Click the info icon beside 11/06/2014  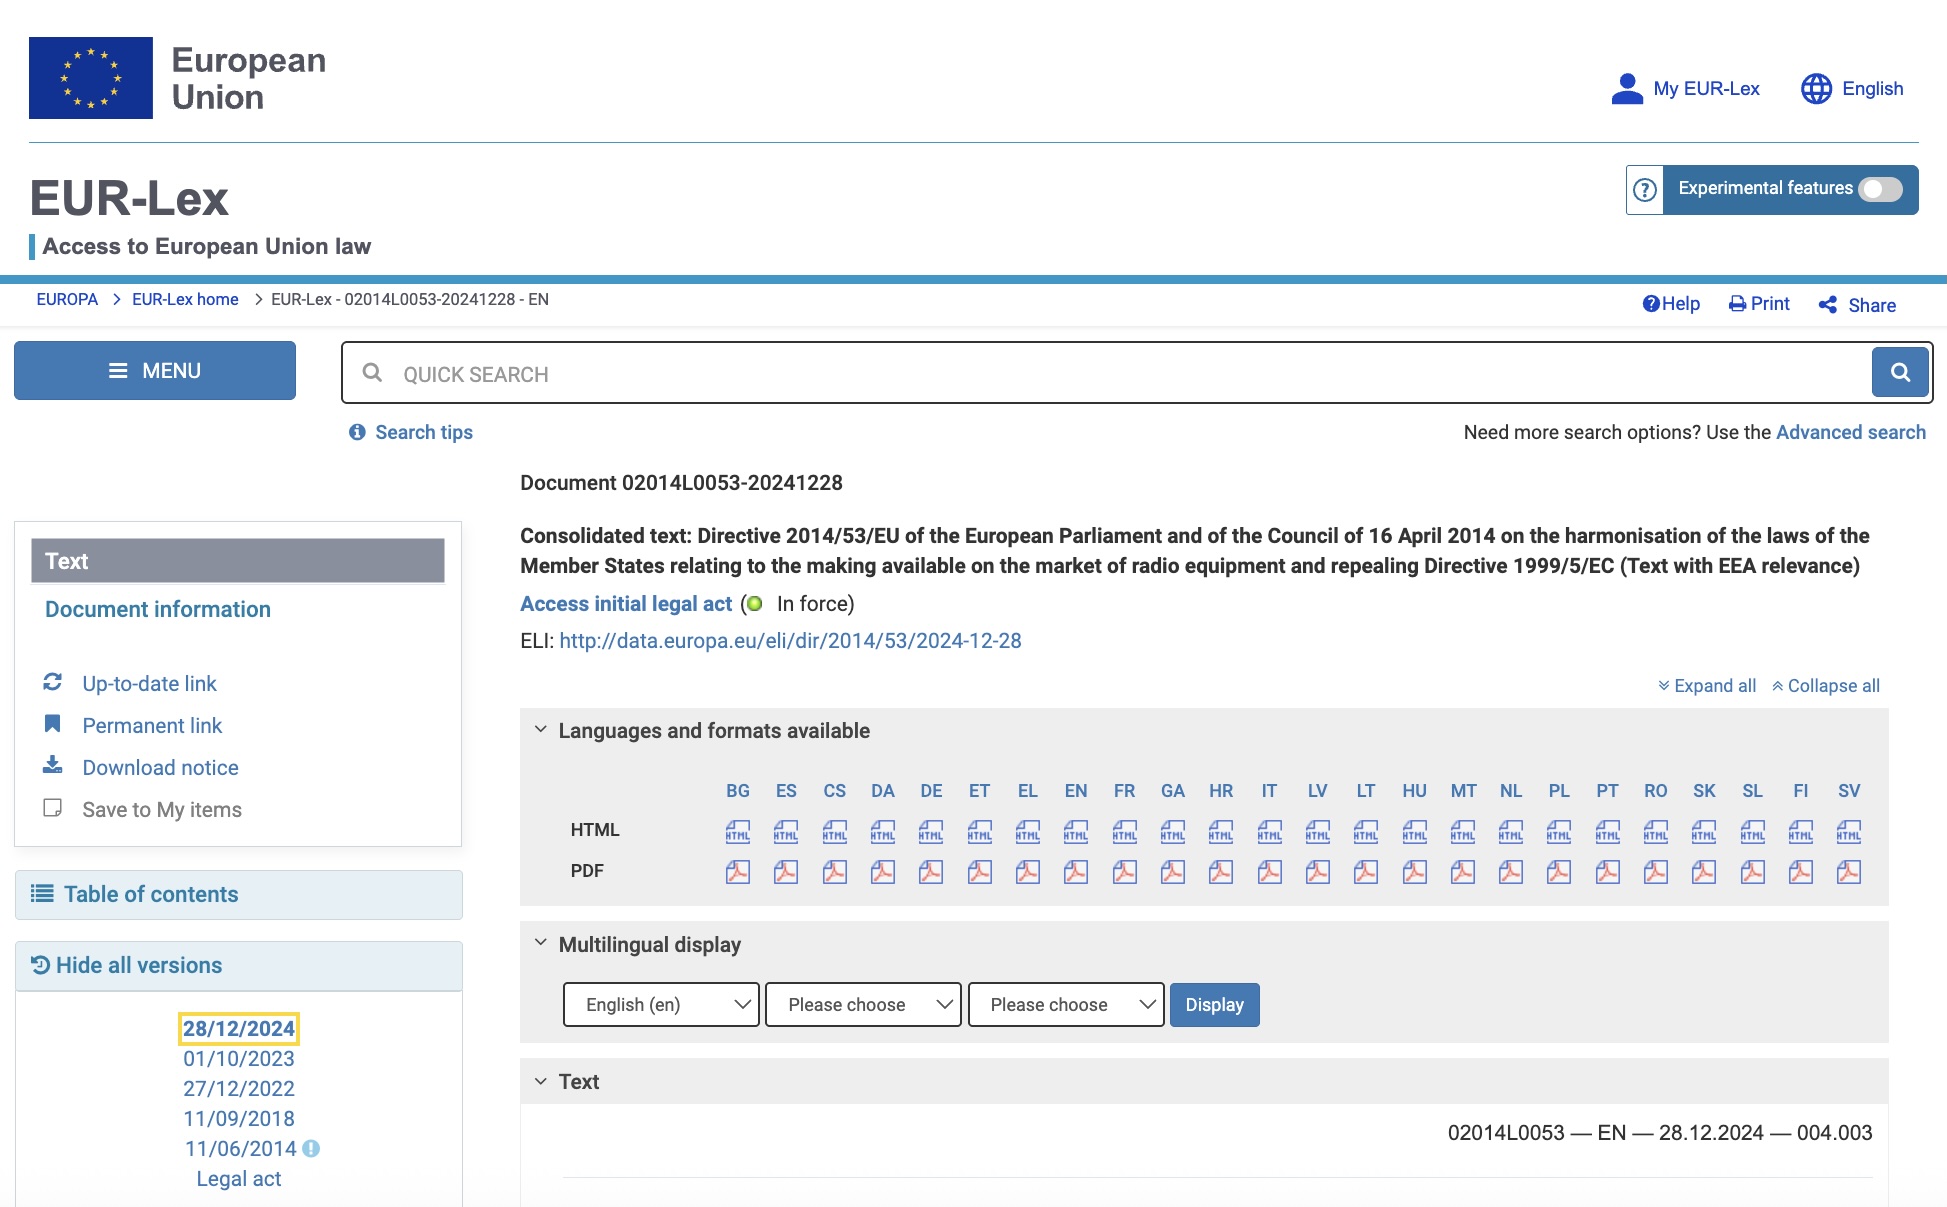pos(311,1149)
